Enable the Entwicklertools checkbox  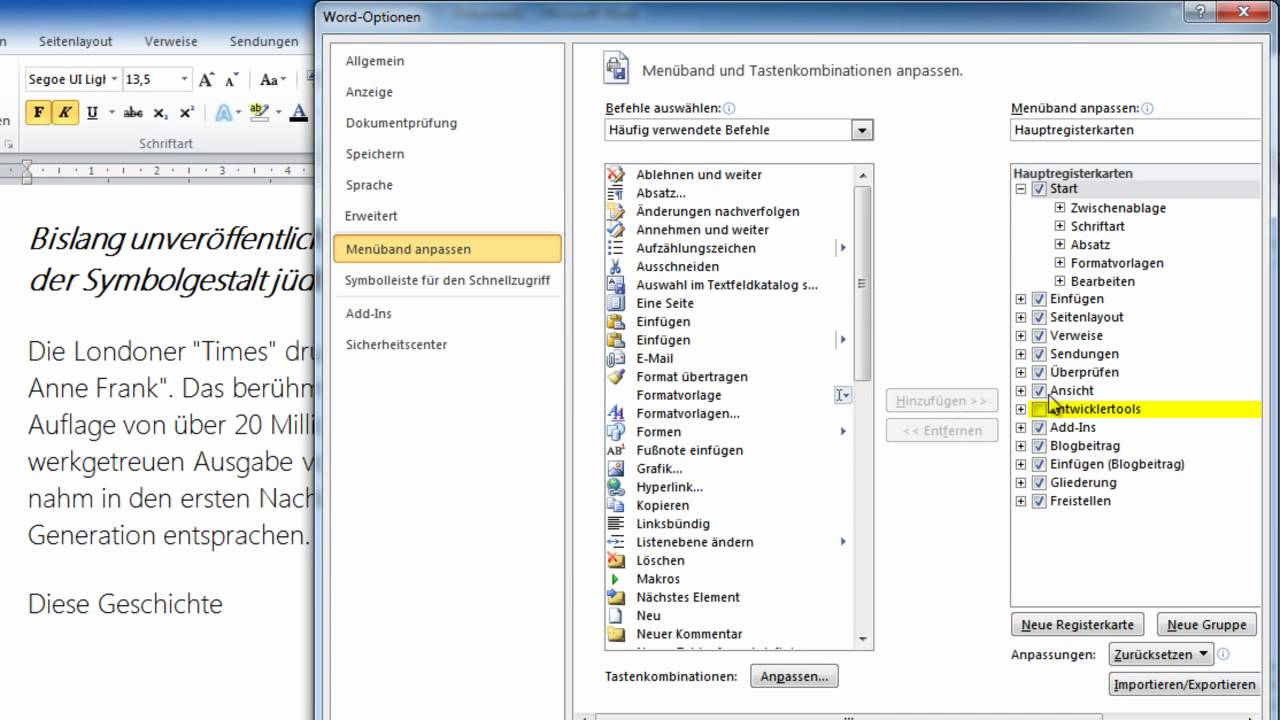(x=1039, y=409)
